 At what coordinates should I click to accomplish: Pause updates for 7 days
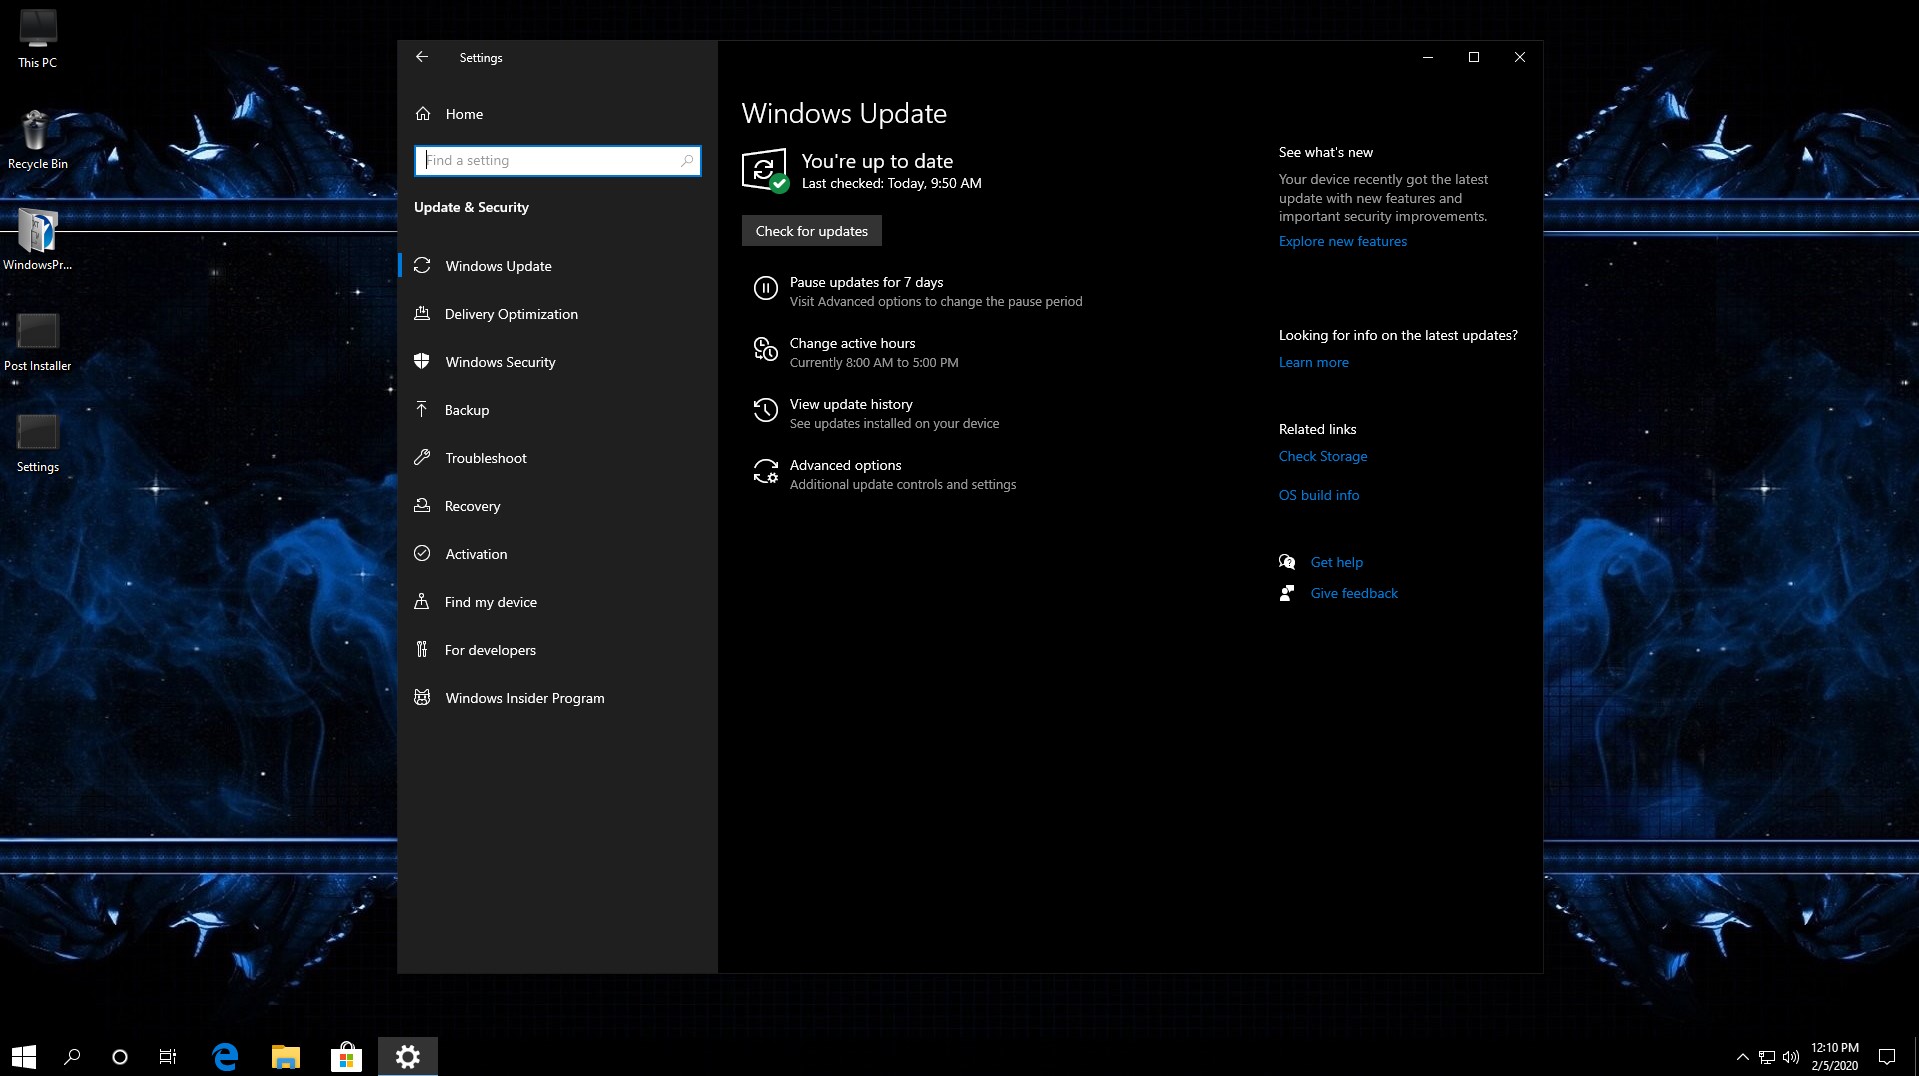click(x=866, y=282)
